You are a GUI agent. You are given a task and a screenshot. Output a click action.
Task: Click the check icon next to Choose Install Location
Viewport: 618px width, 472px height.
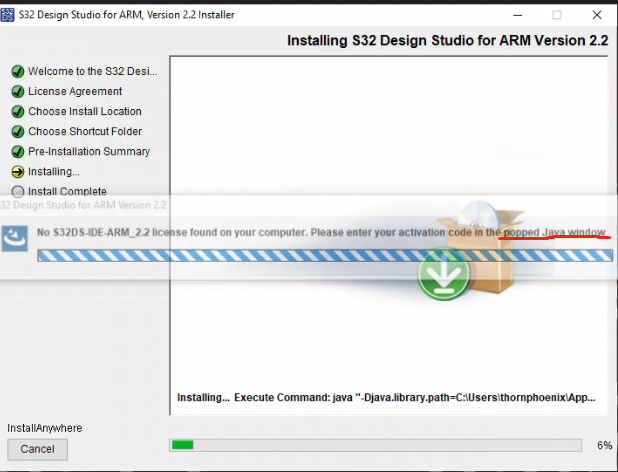(x=18, y=111)
